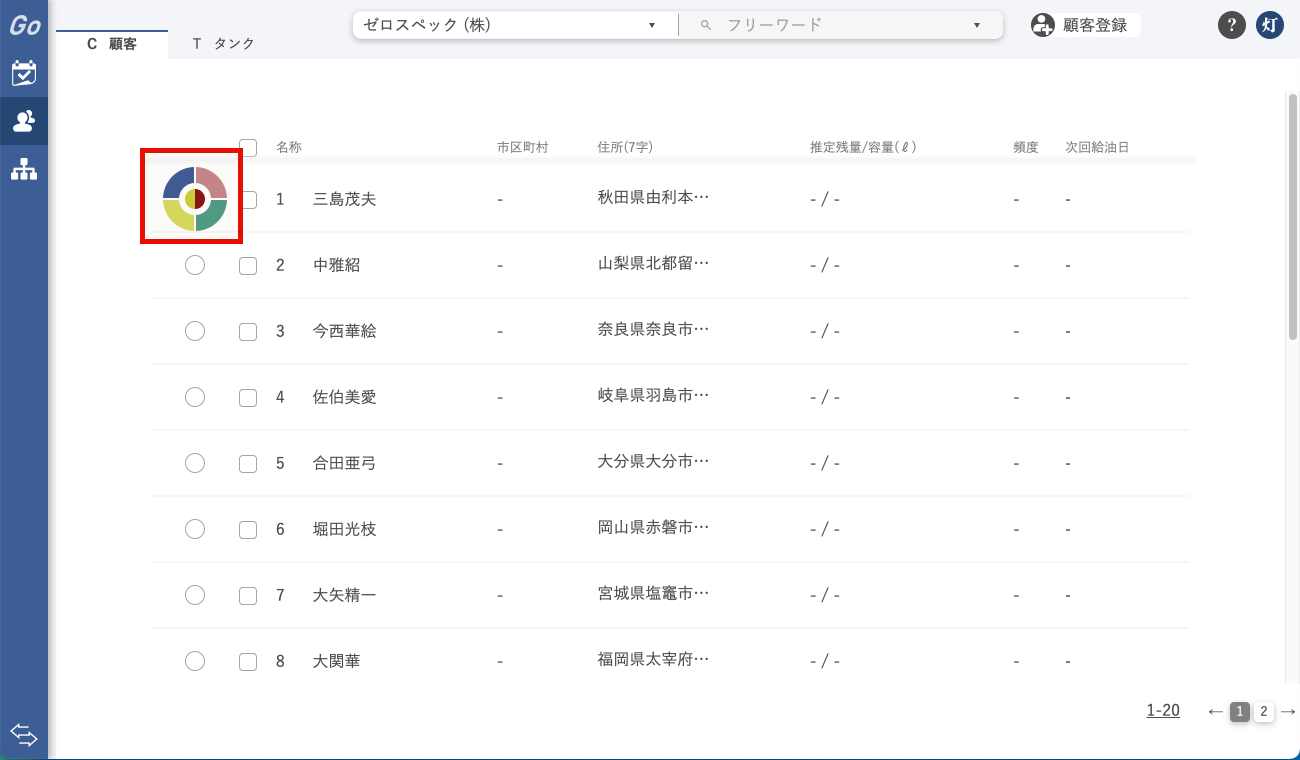
Task: Check the box for 大矢精一
Action: point(248,595)
